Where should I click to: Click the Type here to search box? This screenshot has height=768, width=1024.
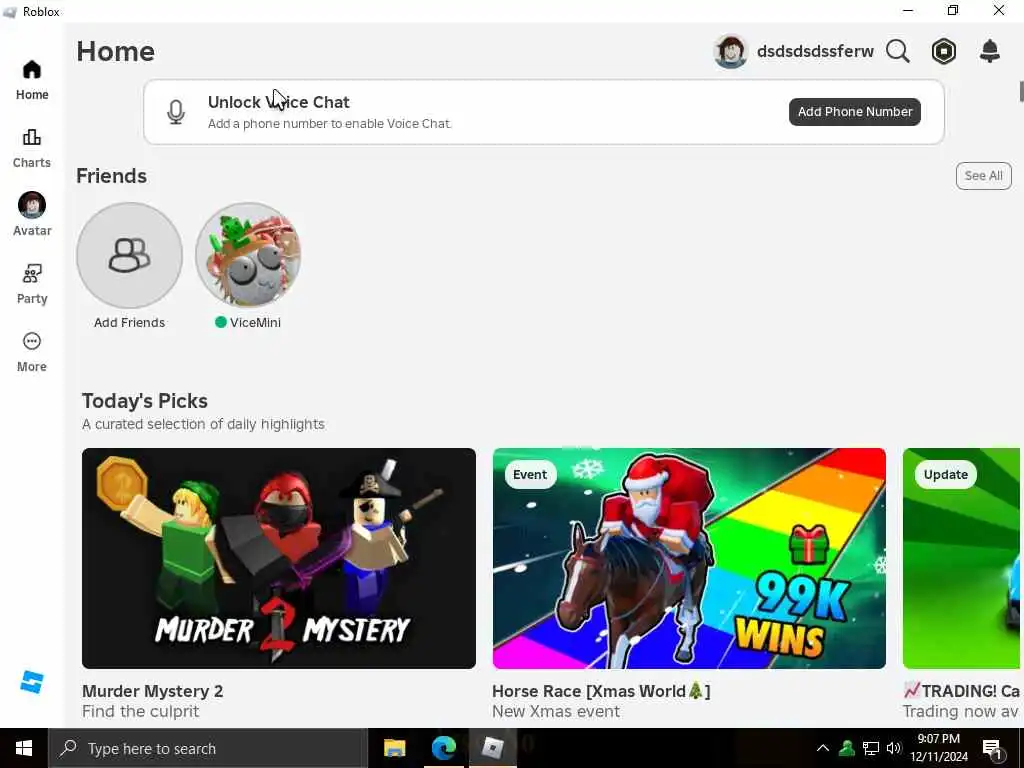[x=208, y=748]
